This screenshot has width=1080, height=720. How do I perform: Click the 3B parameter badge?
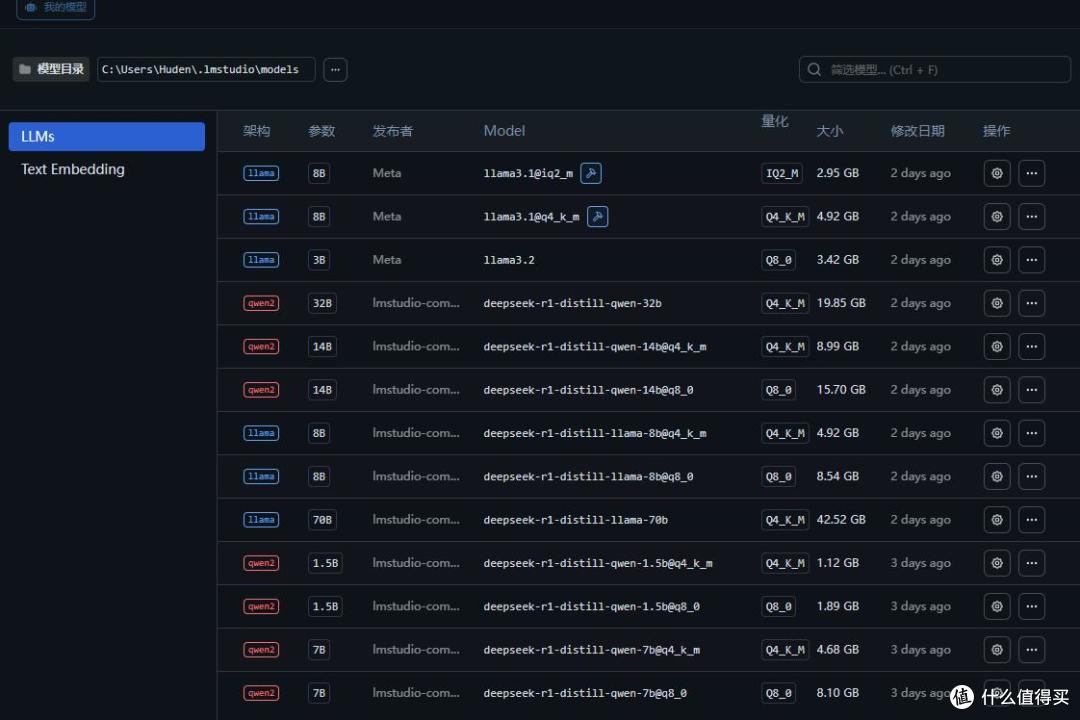pyautogui.click(x=319, y=260)
